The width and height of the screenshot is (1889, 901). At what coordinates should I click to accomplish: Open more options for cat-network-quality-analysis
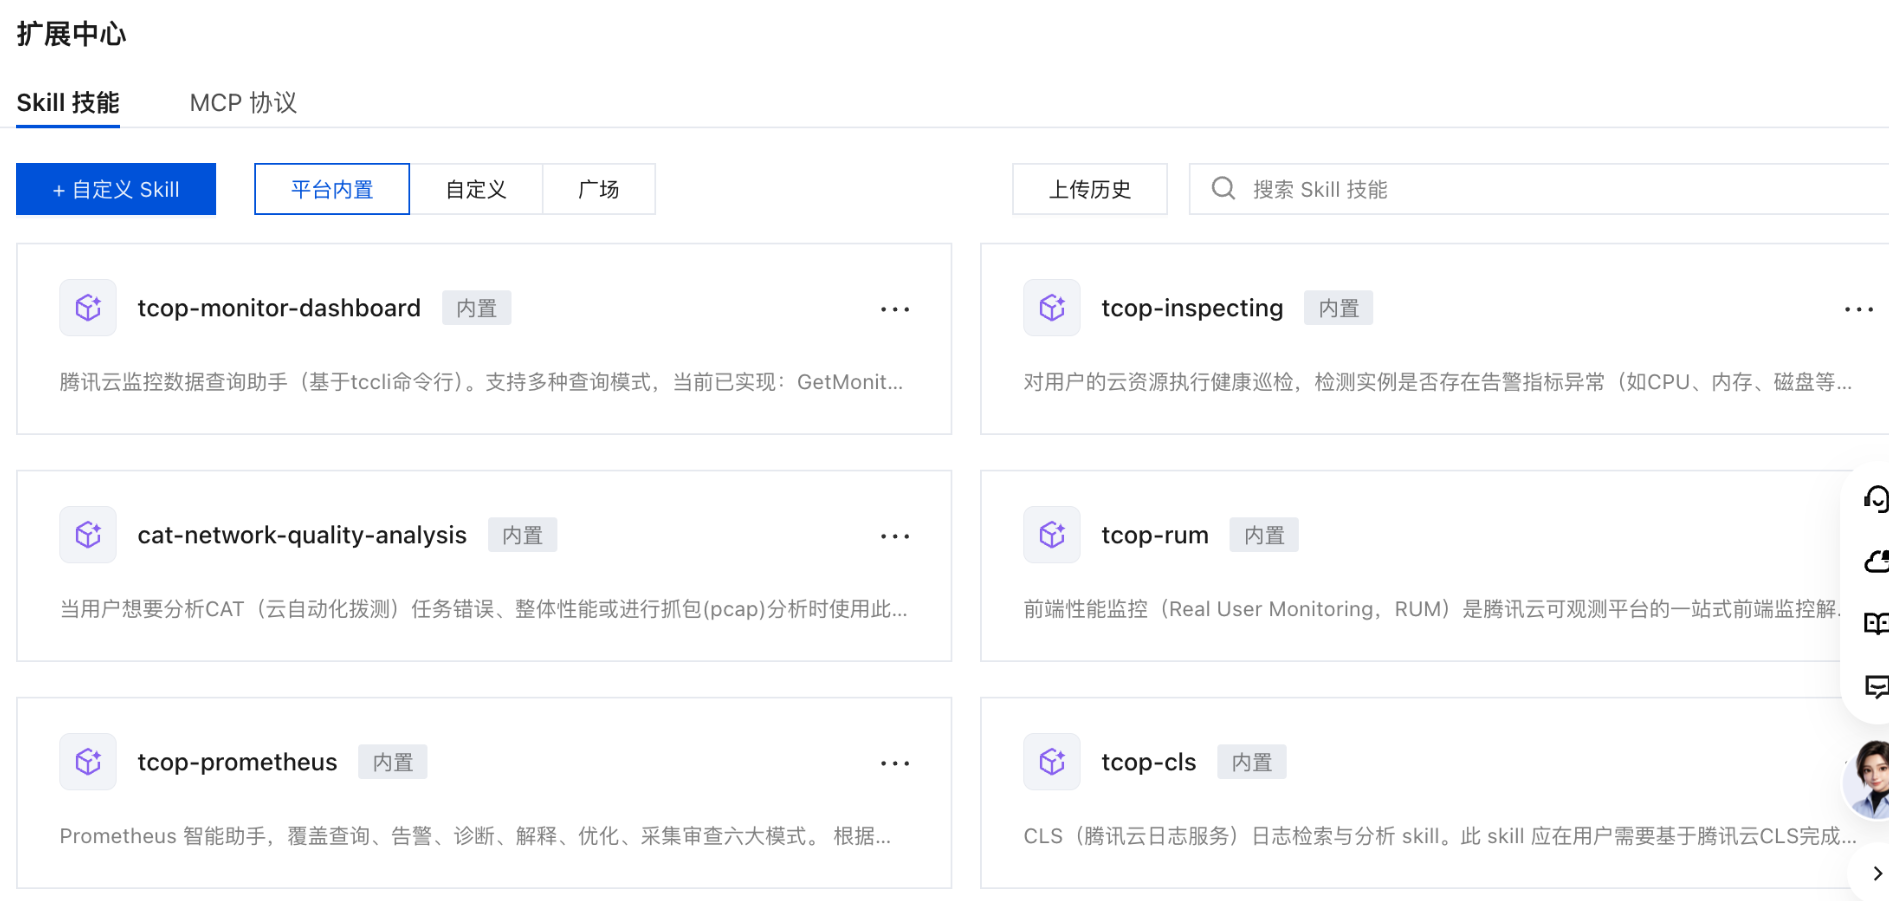pyautogui.click(x=895, y=536)
